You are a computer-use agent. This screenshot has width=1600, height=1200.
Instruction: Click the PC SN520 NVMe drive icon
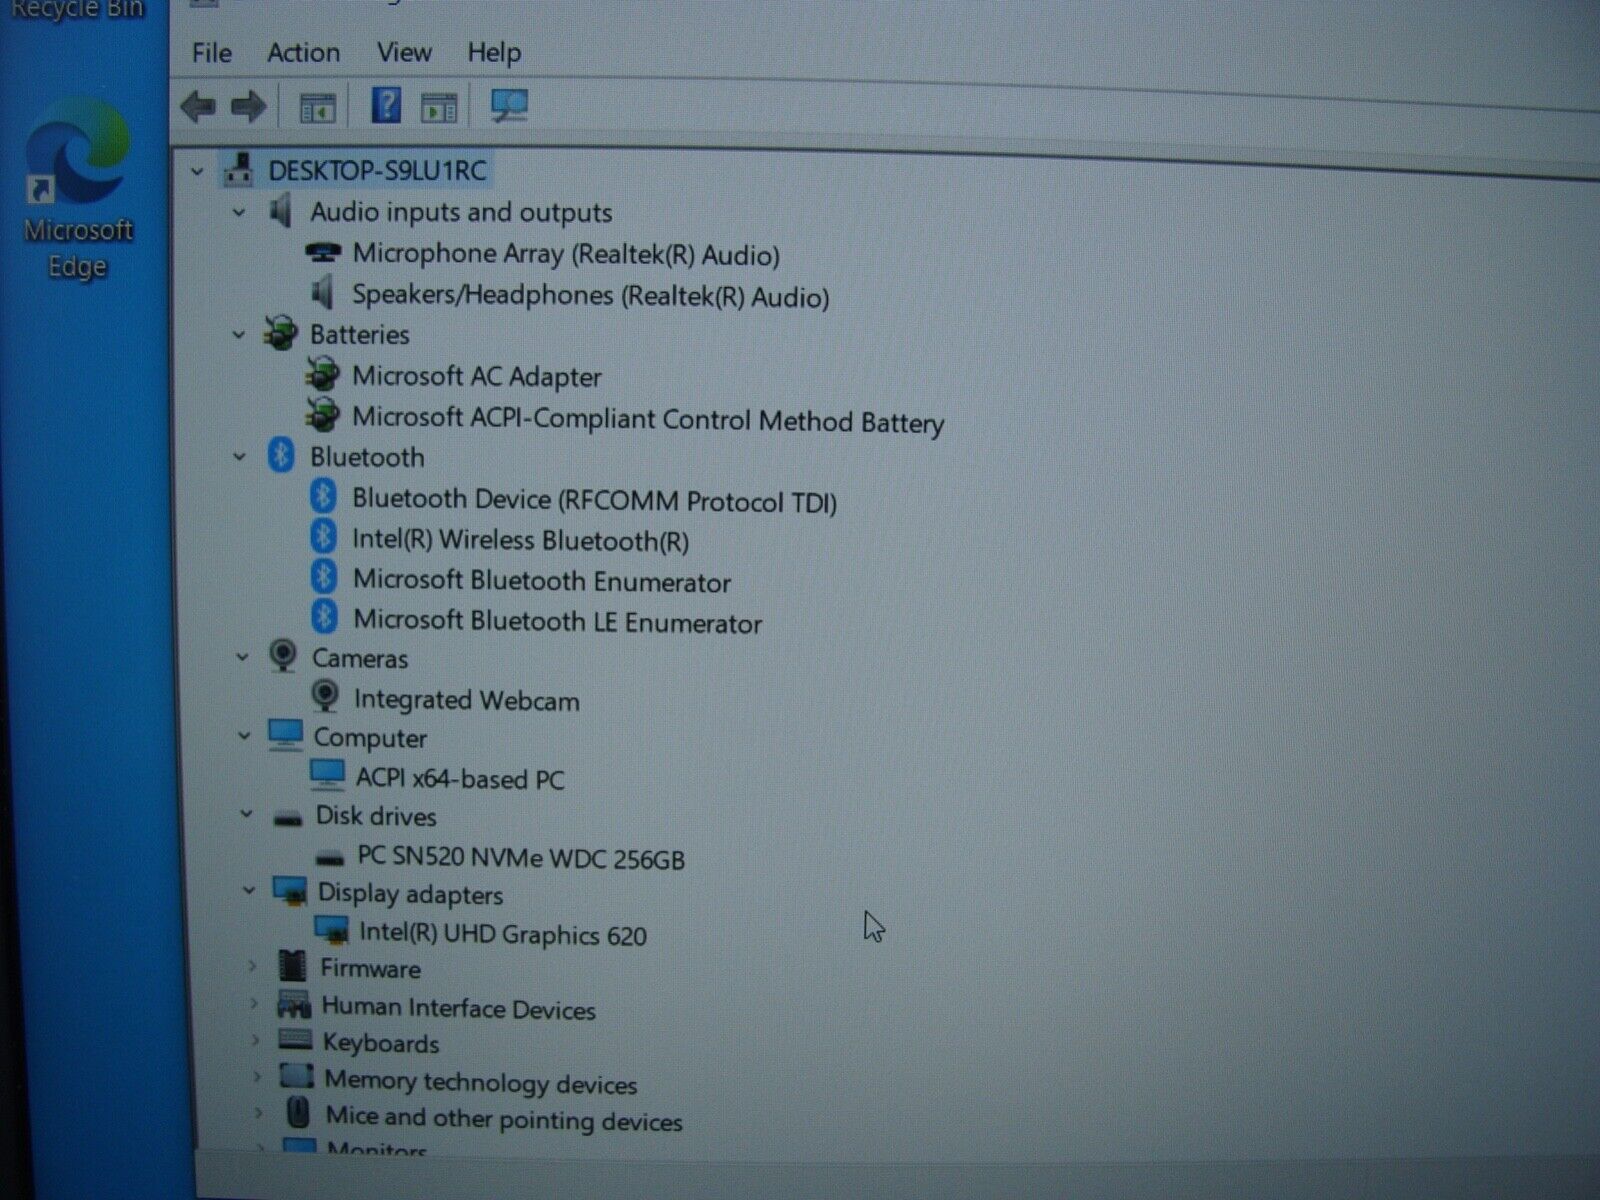pos(329,858)
